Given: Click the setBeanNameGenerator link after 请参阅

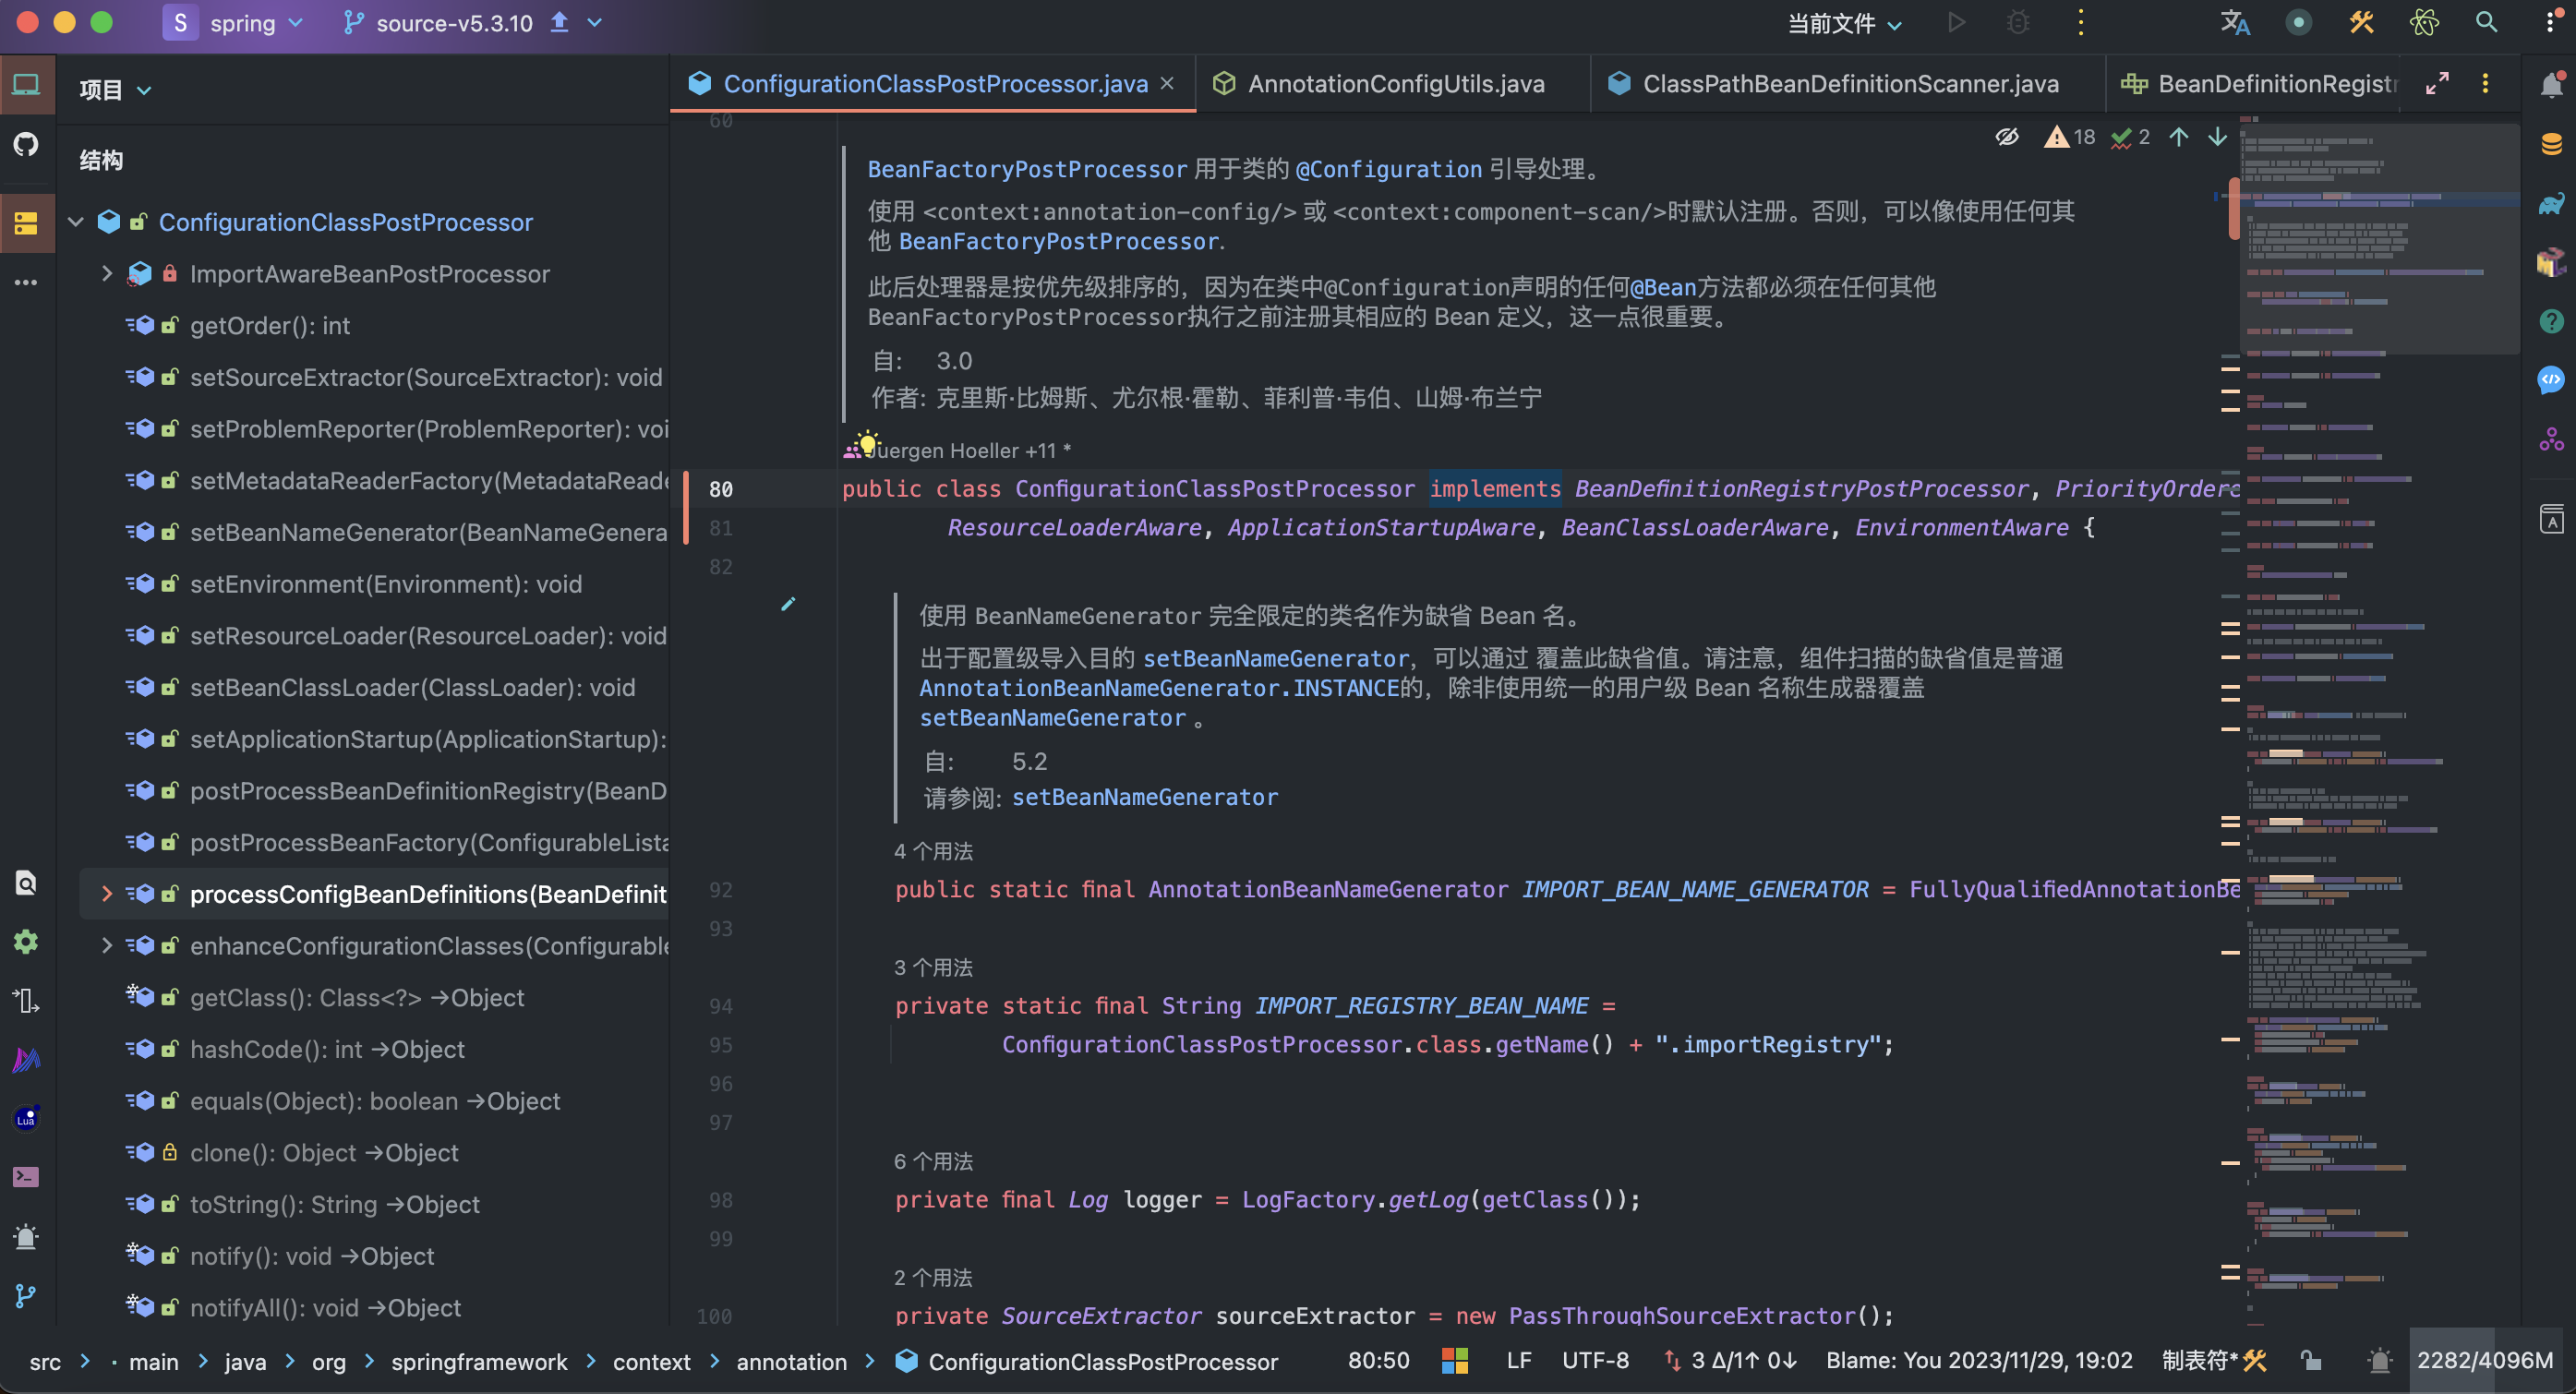Looking at the screenshot, I should [x=1144, y=797].
